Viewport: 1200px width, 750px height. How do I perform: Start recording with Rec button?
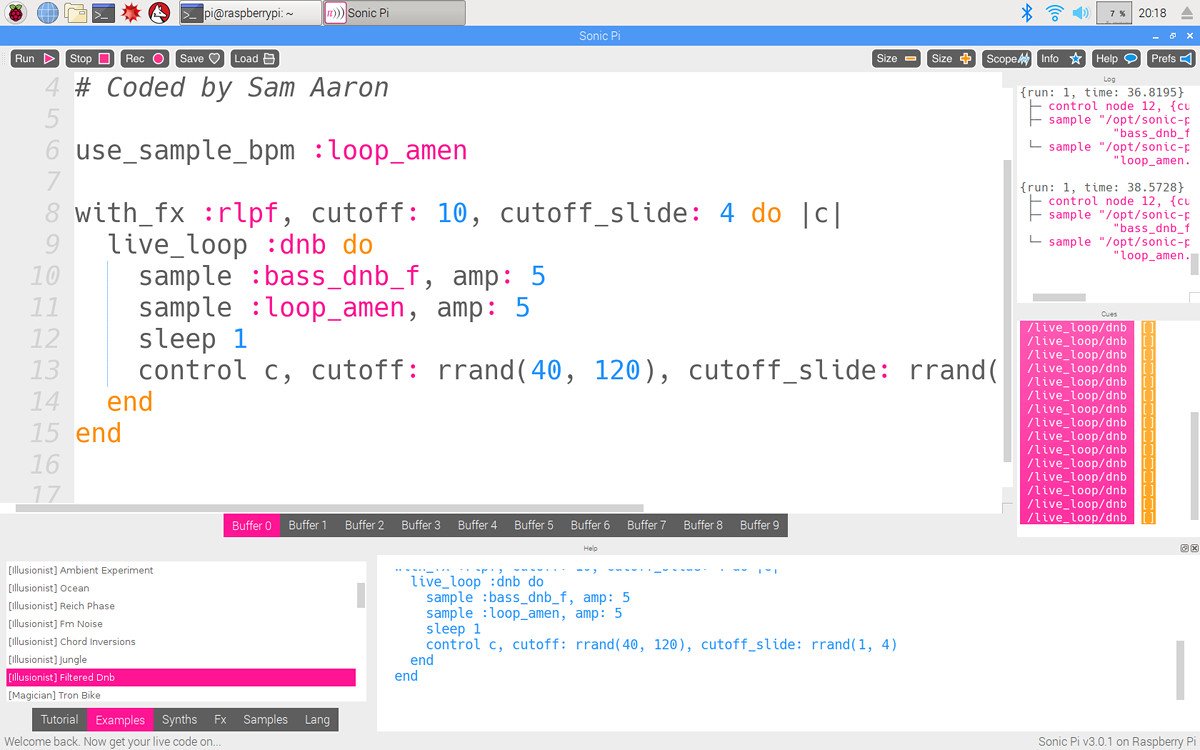145,59
